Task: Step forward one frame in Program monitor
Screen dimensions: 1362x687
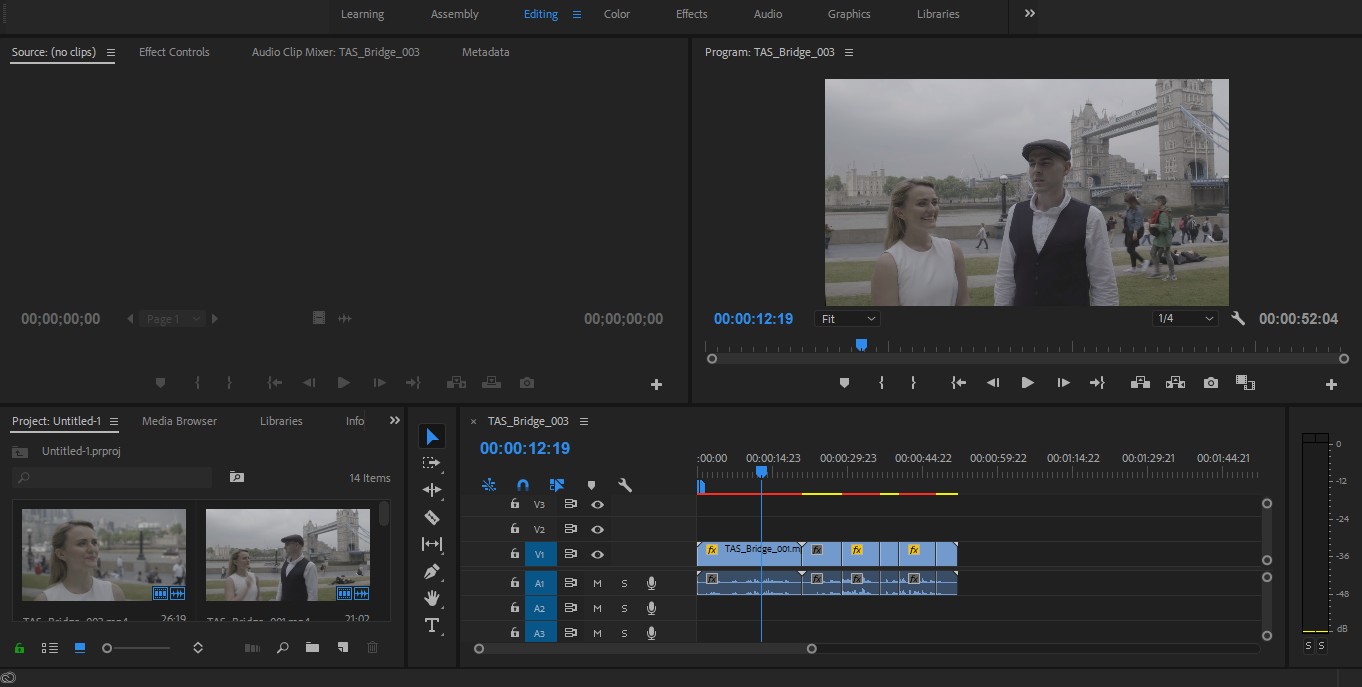Action: [x=1063, y=383]
